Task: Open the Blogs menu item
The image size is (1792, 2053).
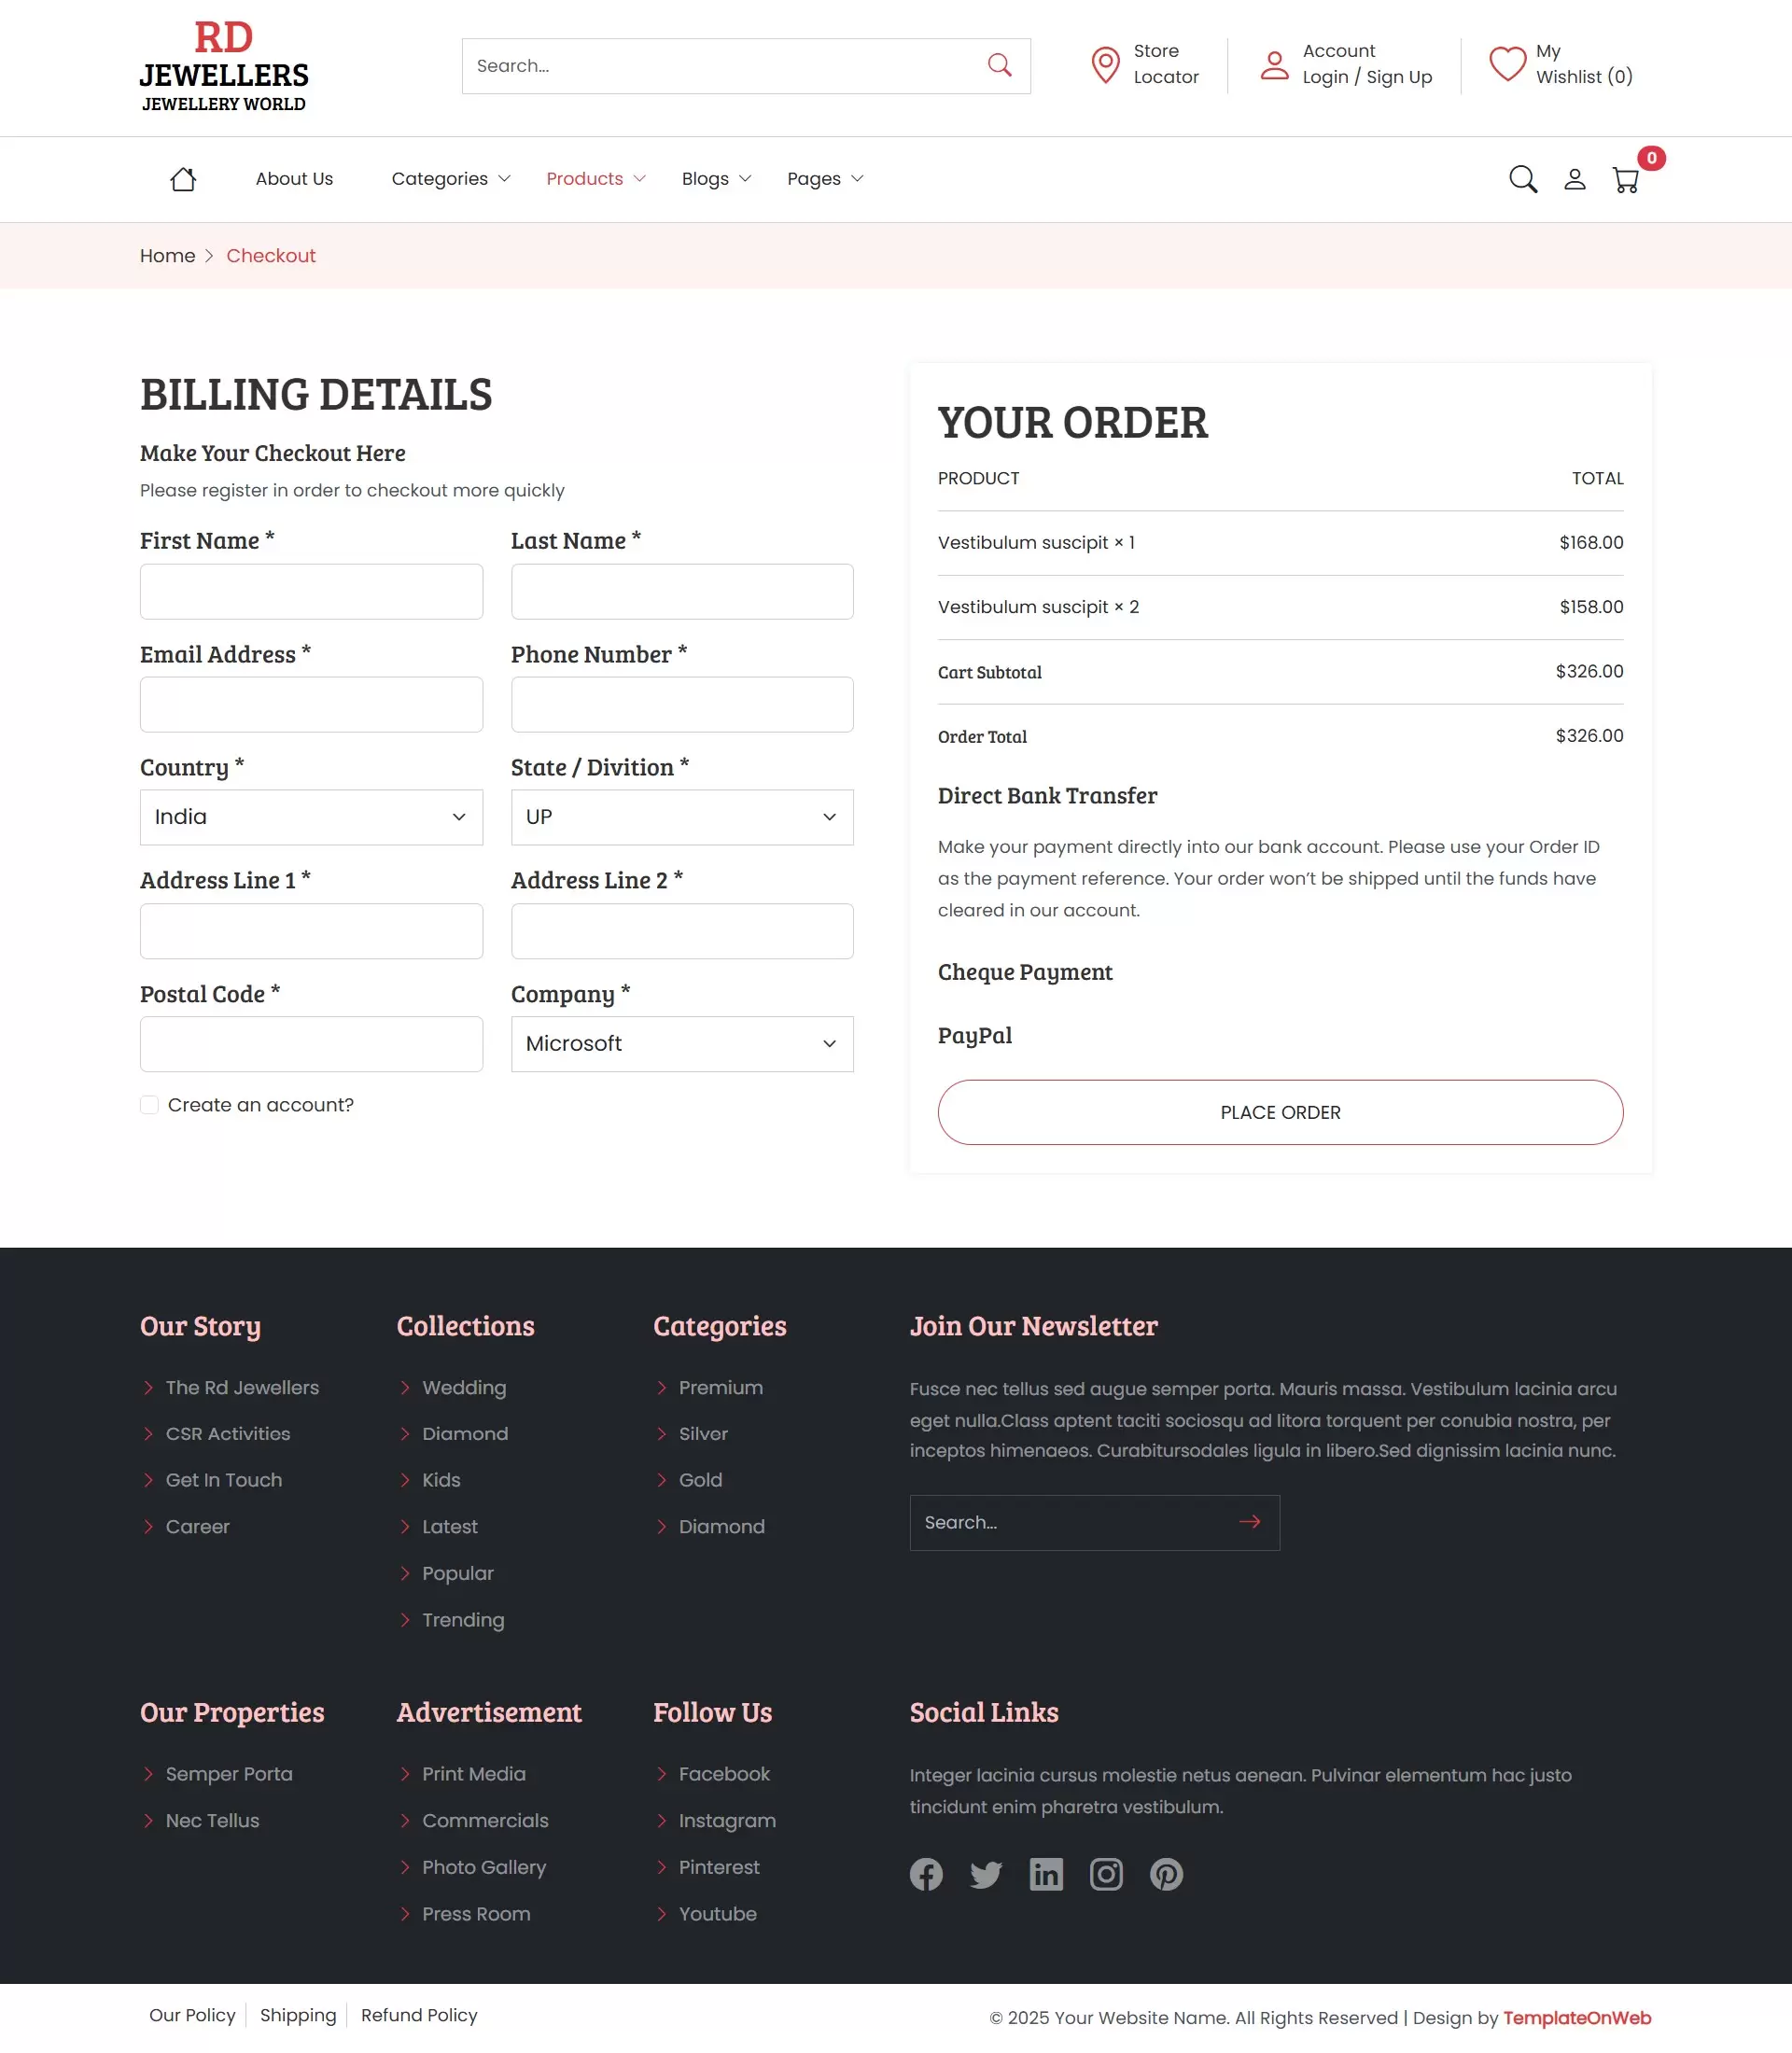Action: point(706,178)
